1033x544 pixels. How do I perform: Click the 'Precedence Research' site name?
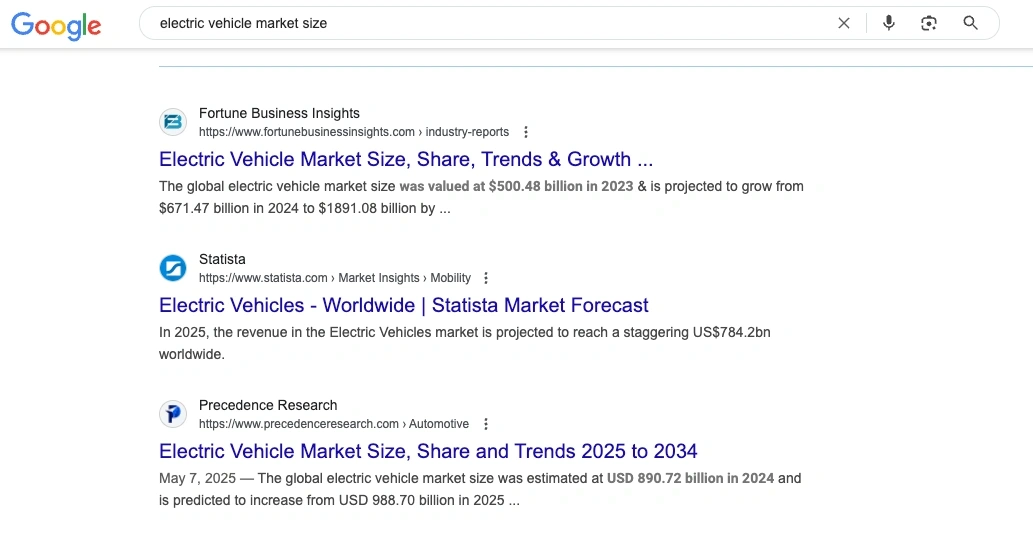click(268, 406)
